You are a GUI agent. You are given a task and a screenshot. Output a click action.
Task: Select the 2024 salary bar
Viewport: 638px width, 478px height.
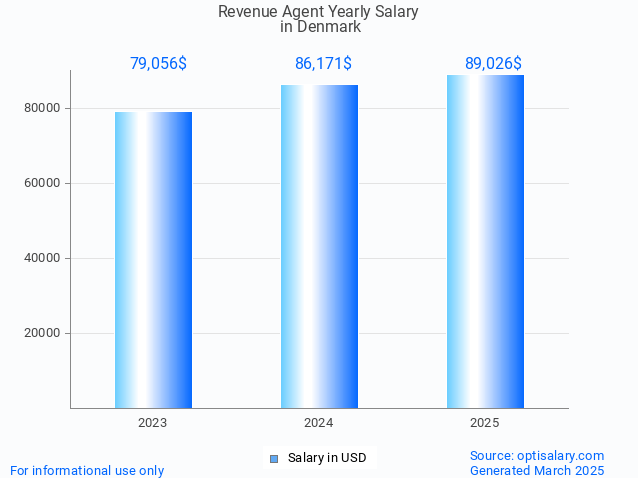319,247
